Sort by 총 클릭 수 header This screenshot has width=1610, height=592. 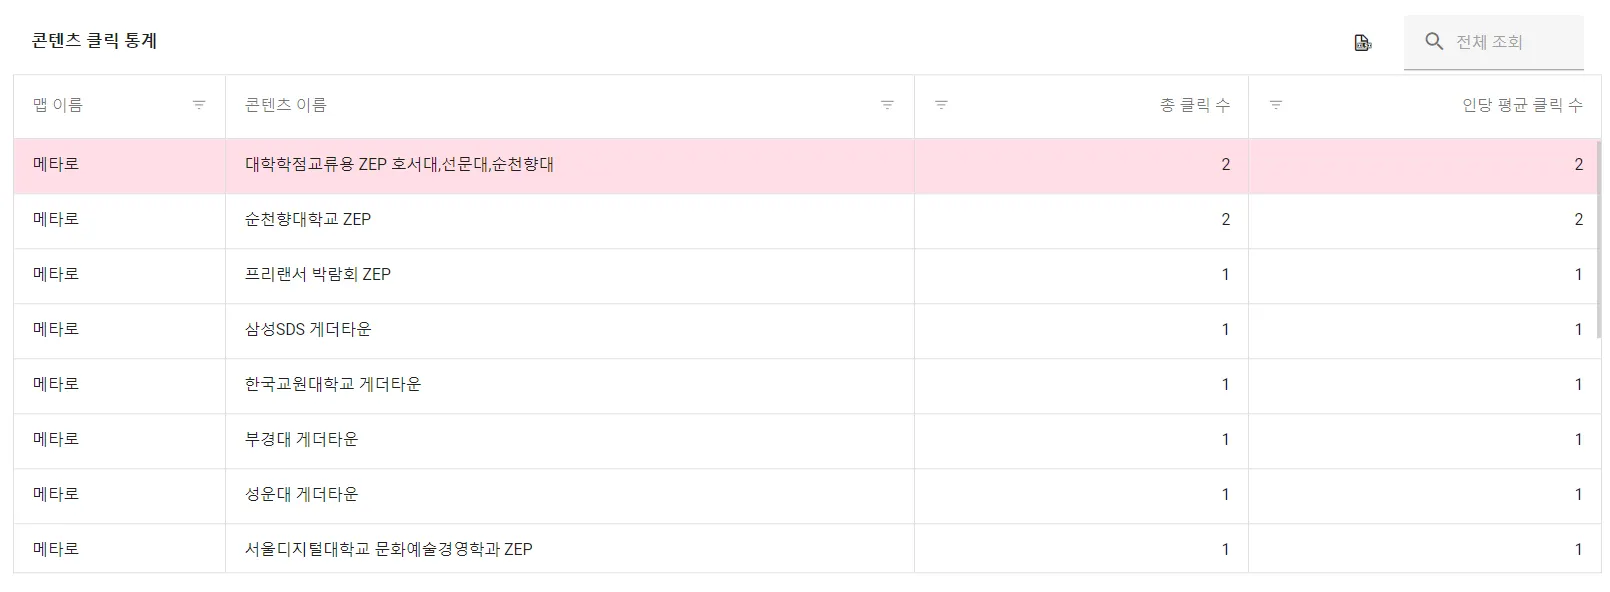coord(1195,105)
